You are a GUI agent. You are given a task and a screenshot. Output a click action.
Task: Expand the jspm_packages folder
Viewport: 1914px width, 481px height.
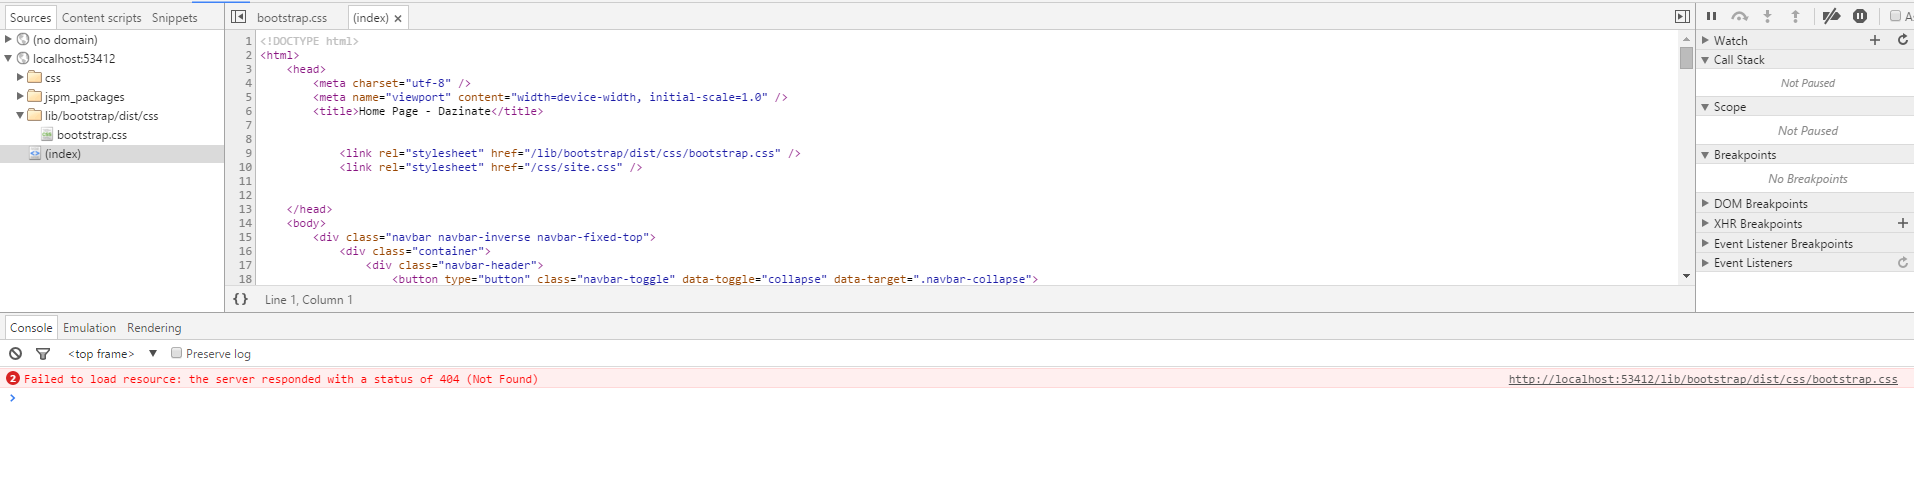(x=20, y=96)
